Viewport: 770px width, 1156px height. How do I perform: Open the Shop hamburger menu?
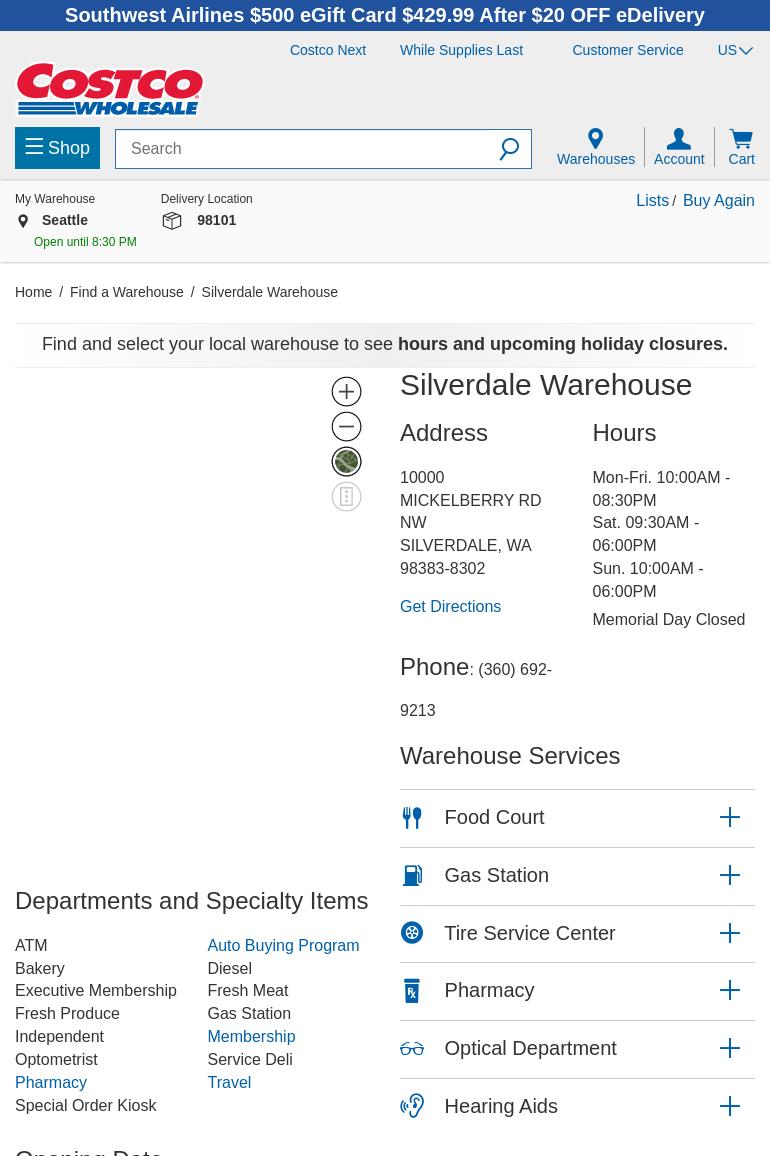[57, 148]
